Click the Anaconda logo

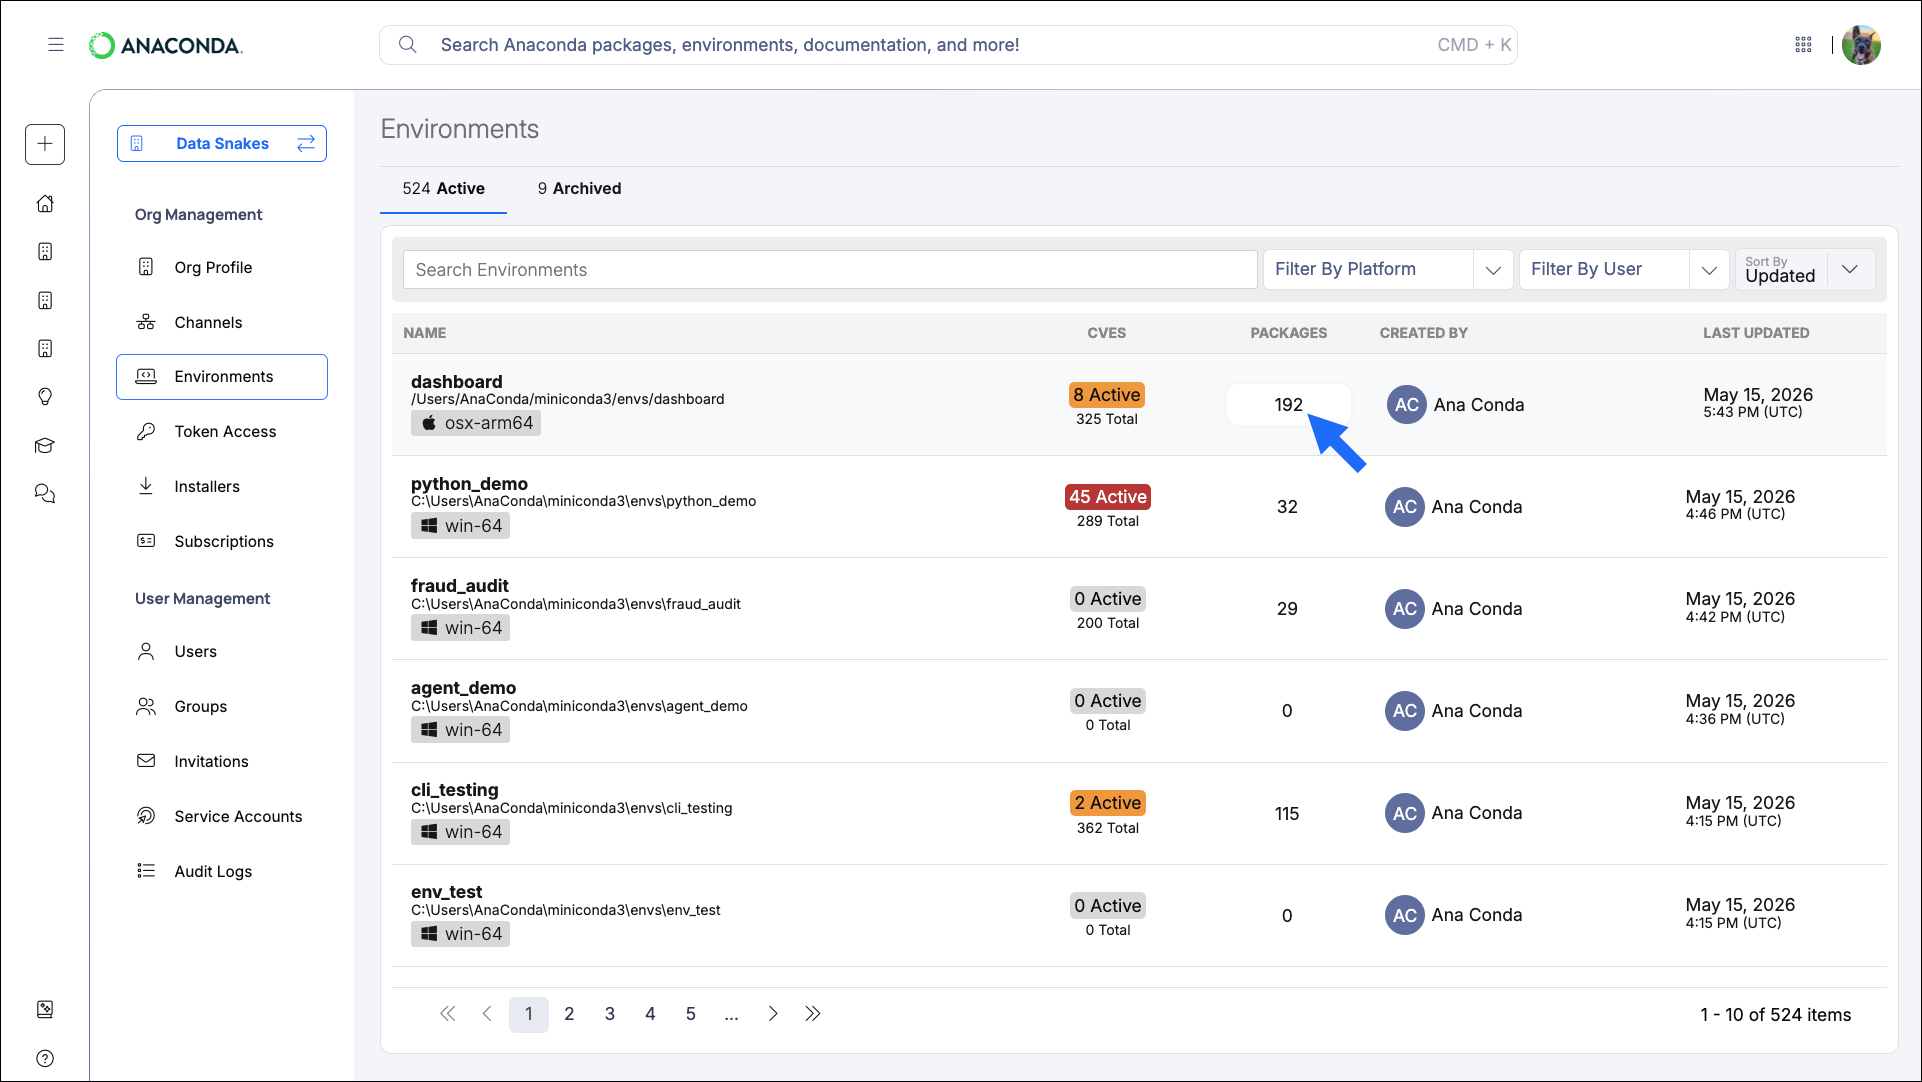(165, 45)
